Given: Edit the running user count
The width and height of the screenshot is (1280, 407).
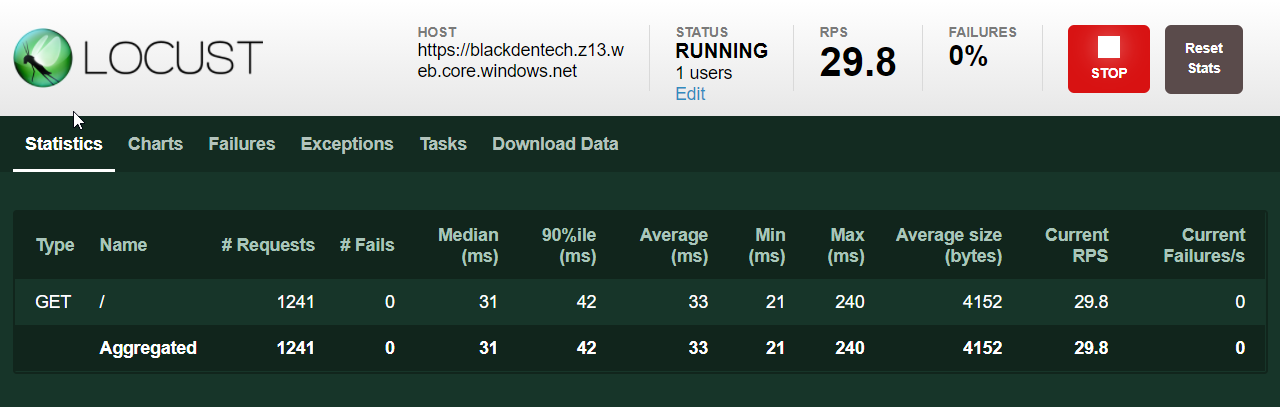Looking at the screenshot, I should coord(690,94).
